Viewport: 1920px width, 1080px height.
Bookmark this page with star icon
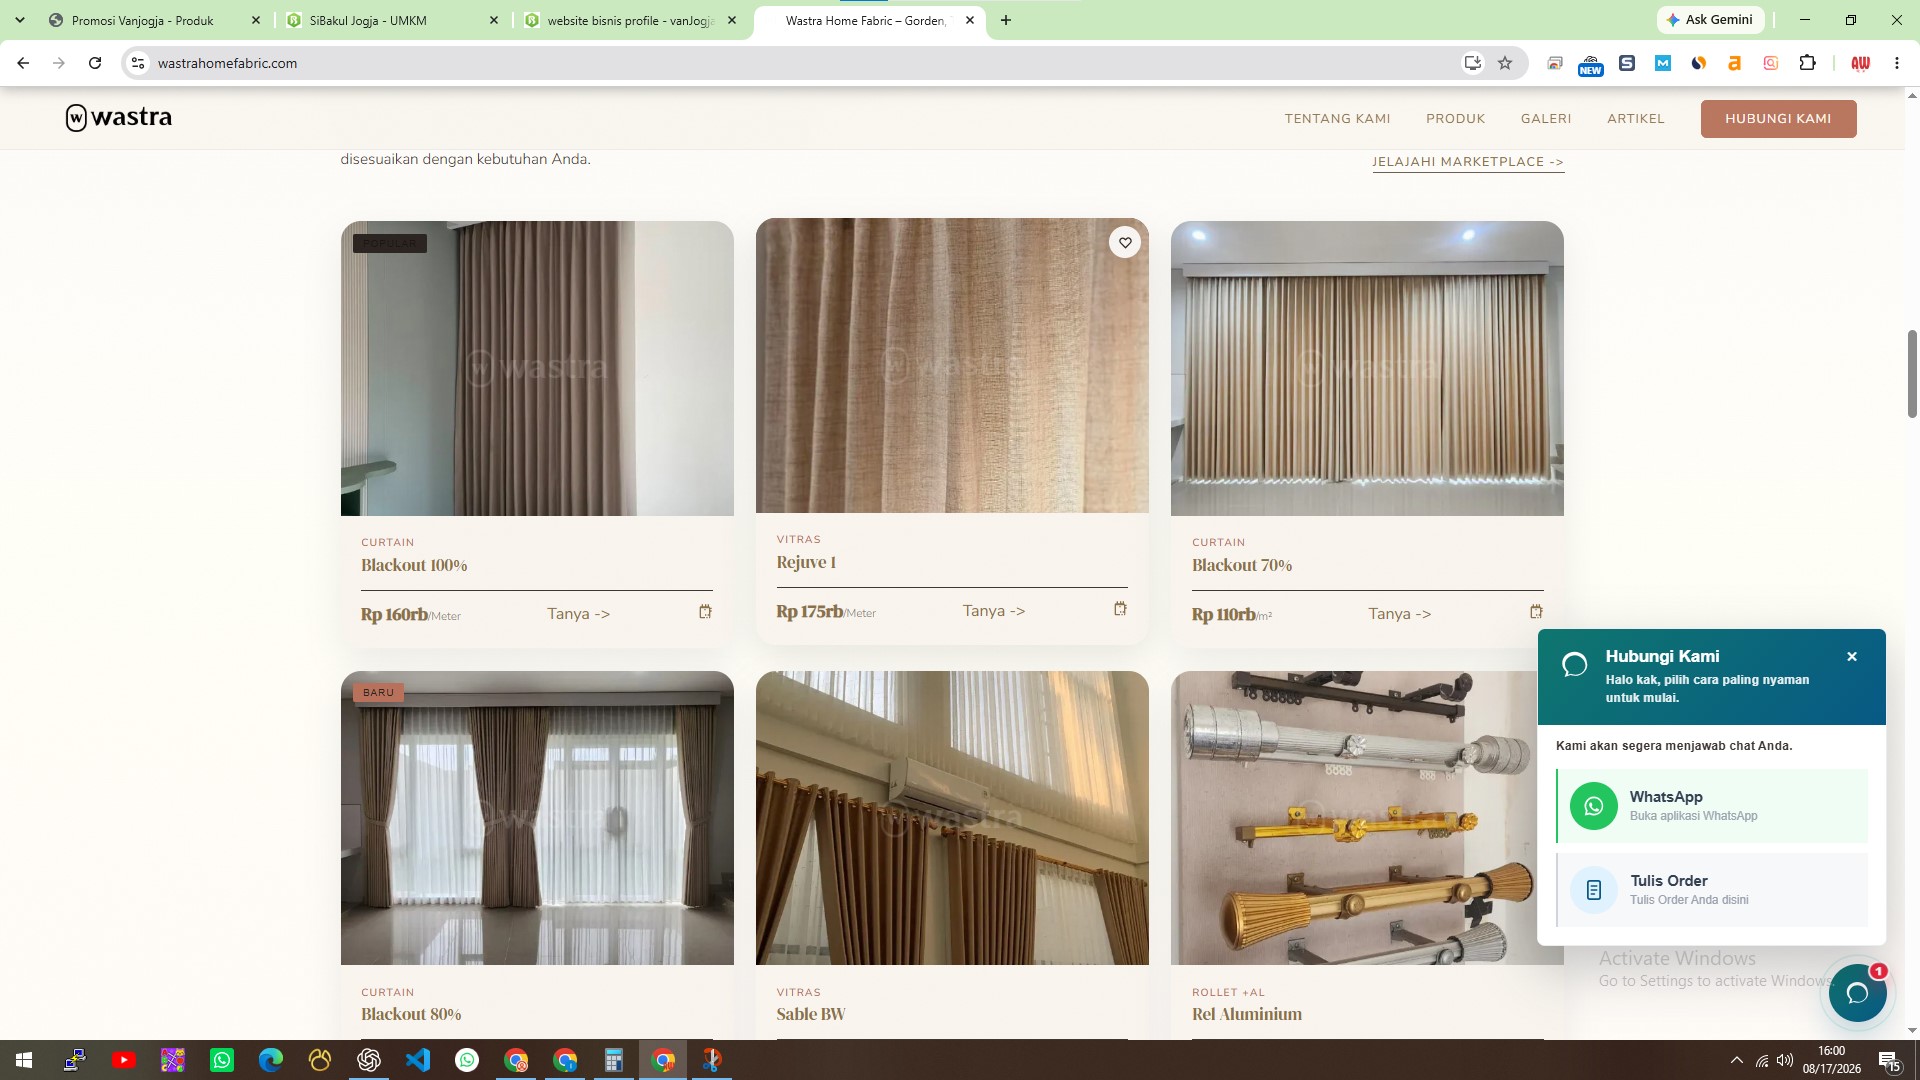click(x=1505, y=63)
